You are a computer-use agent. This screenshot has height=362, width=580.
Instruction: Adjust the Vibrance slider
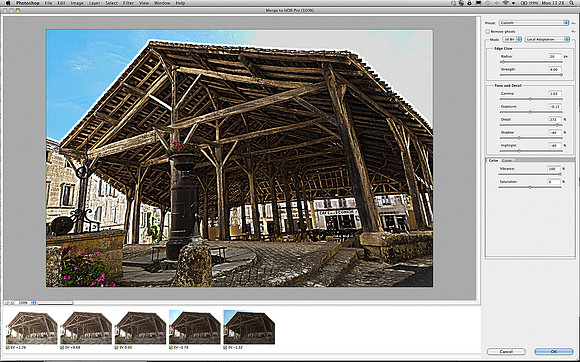coord(530,174)
